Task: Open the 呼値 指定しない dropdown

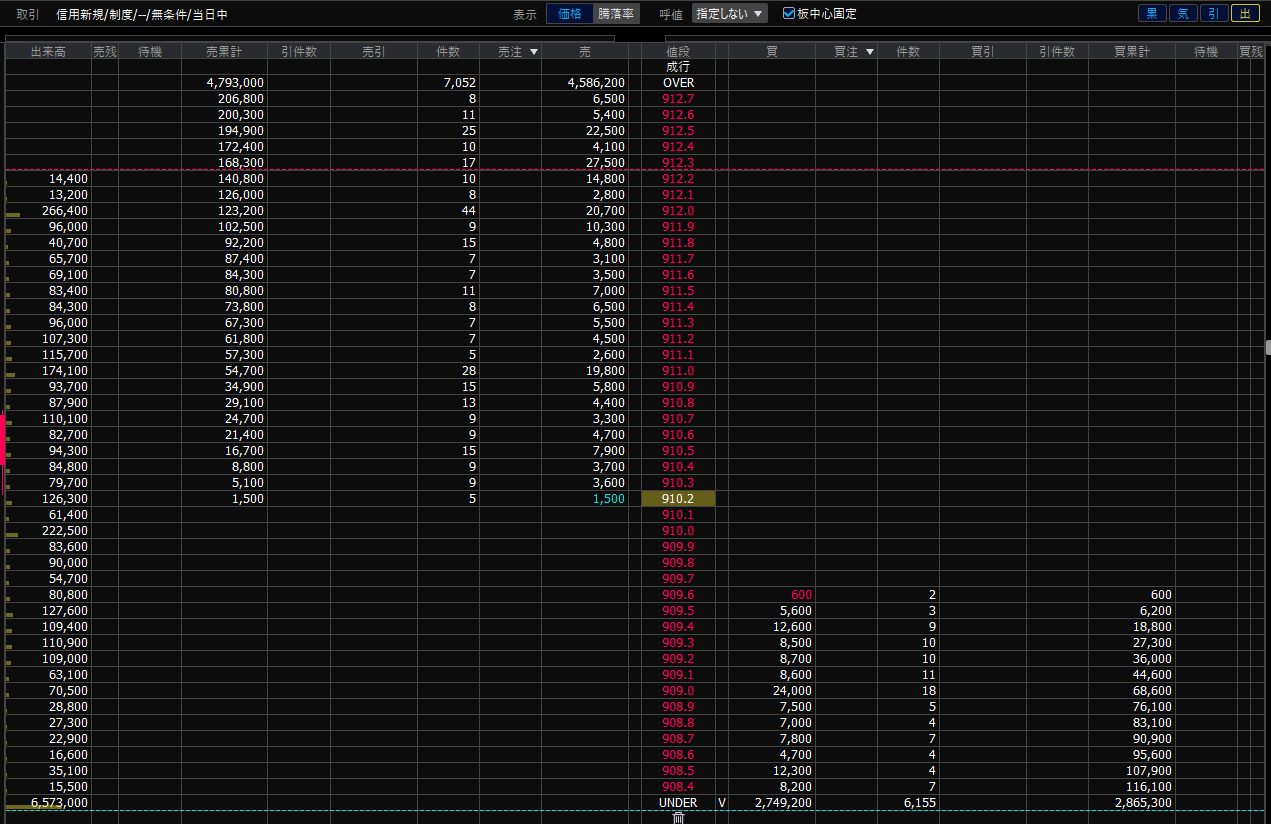Action: pos(729,14)
